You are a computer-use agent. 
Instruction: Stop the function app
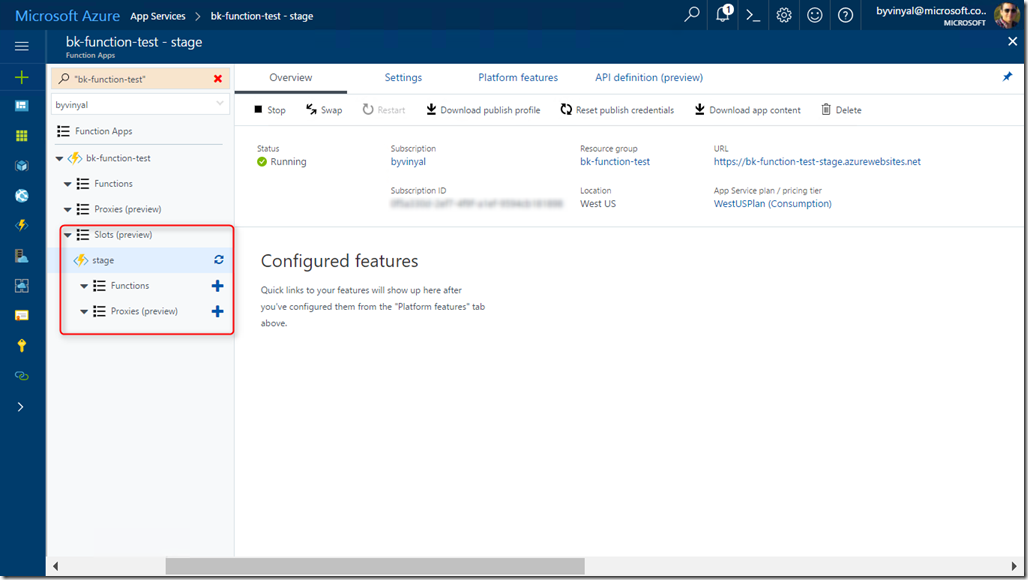(269, 110)
